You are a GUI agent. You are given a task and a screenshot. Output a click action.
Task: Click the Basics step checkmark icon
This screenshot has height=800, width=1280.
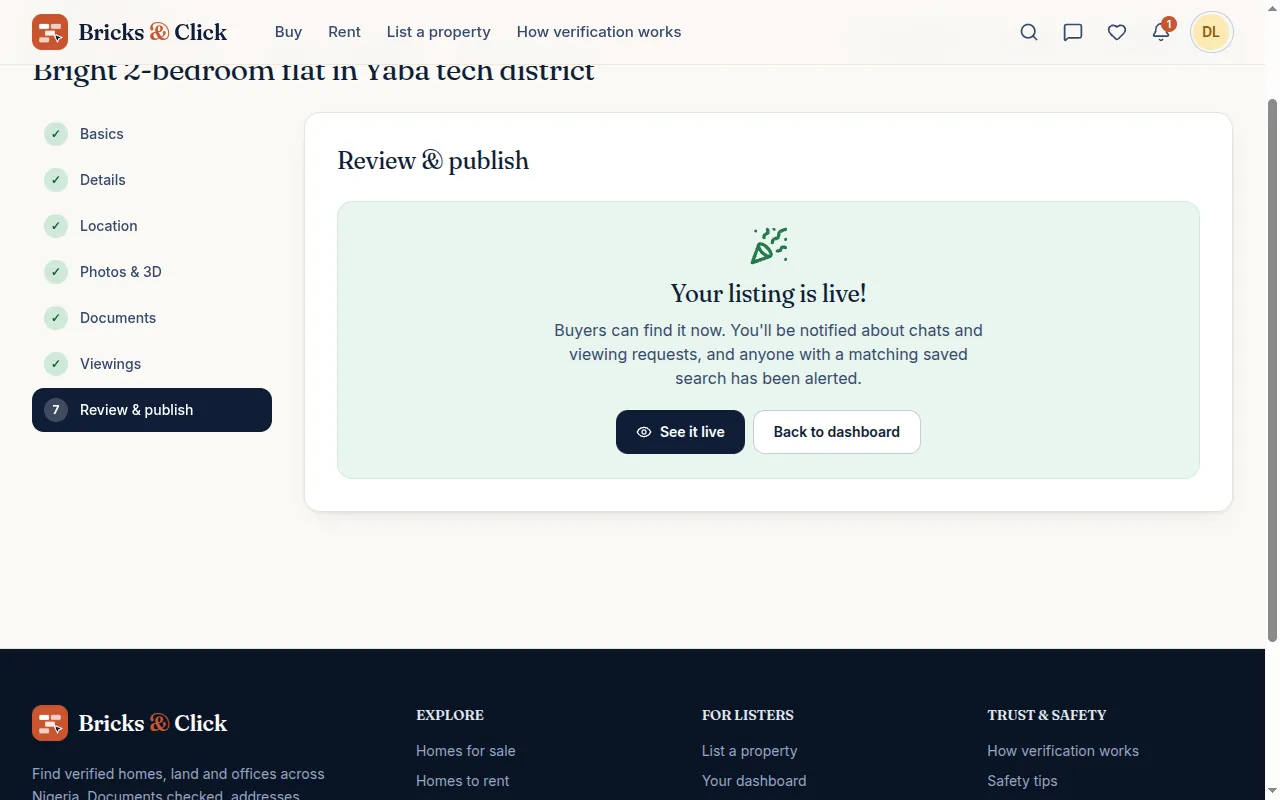coord(56,134)
